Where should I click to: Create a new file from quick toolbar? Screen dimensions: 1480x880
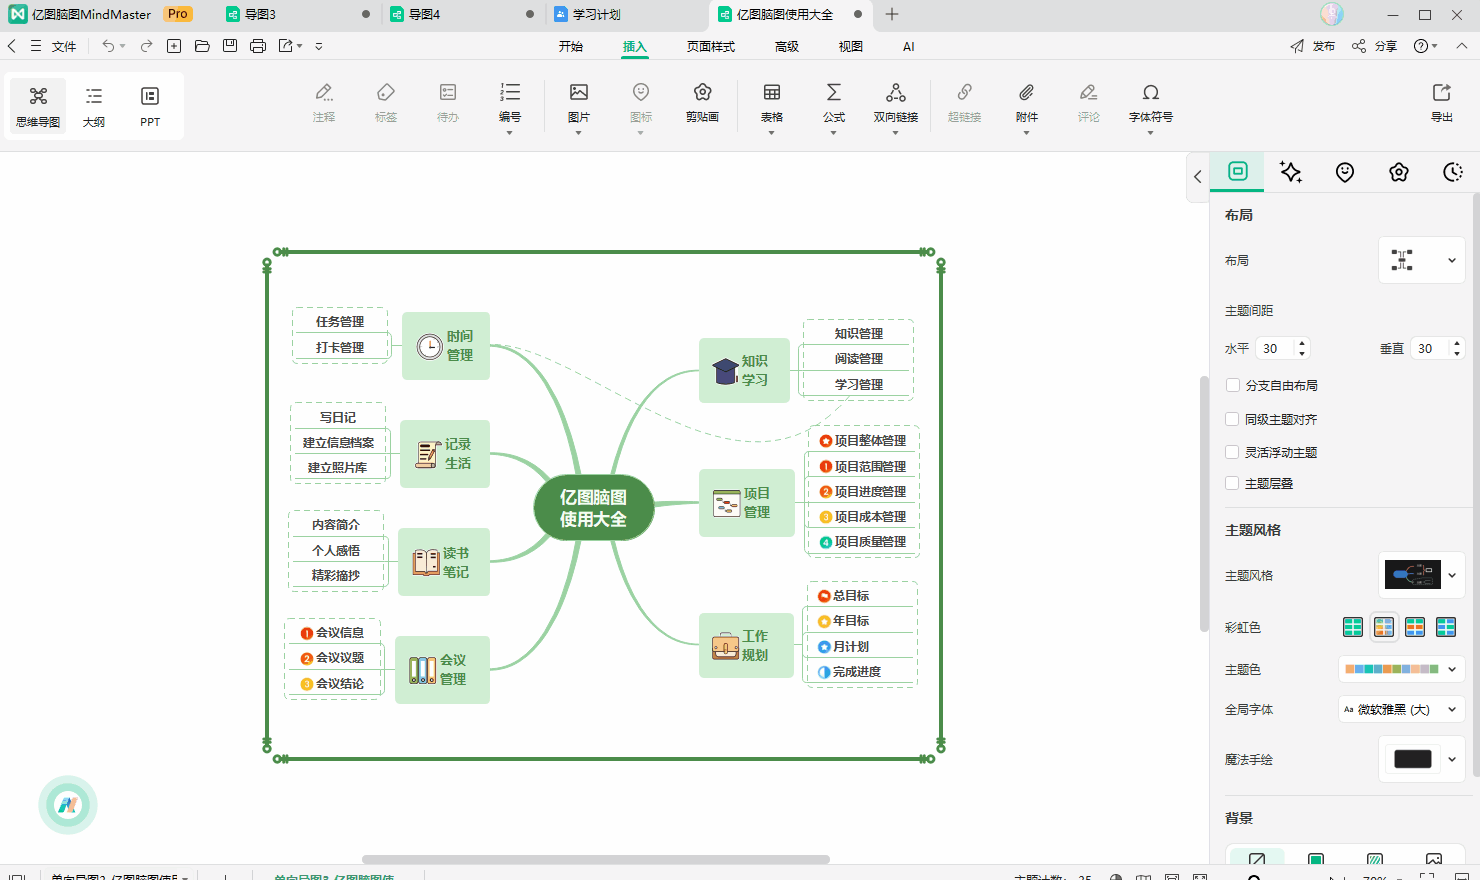174,46
